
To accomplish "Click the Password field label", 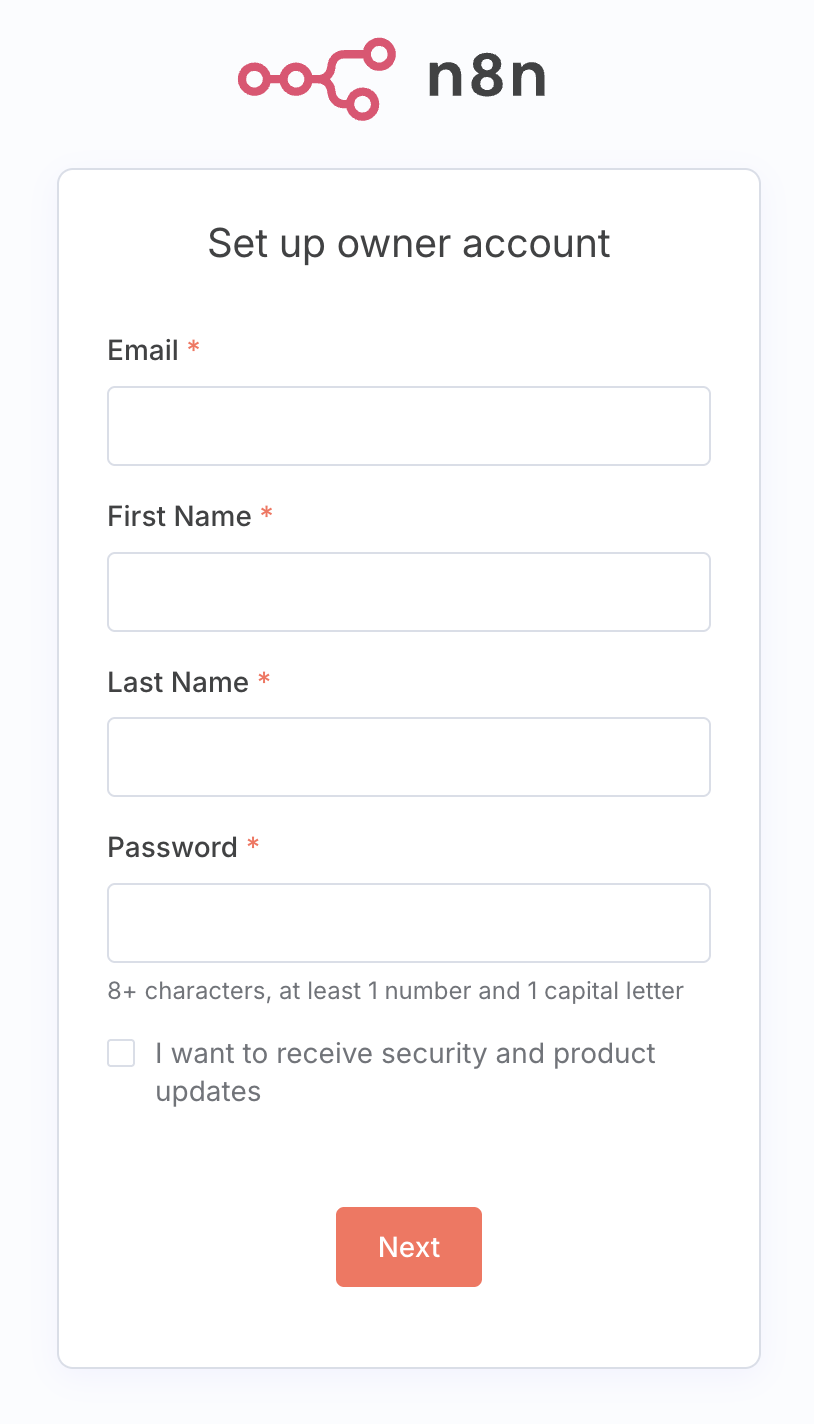I will (172, 847).
